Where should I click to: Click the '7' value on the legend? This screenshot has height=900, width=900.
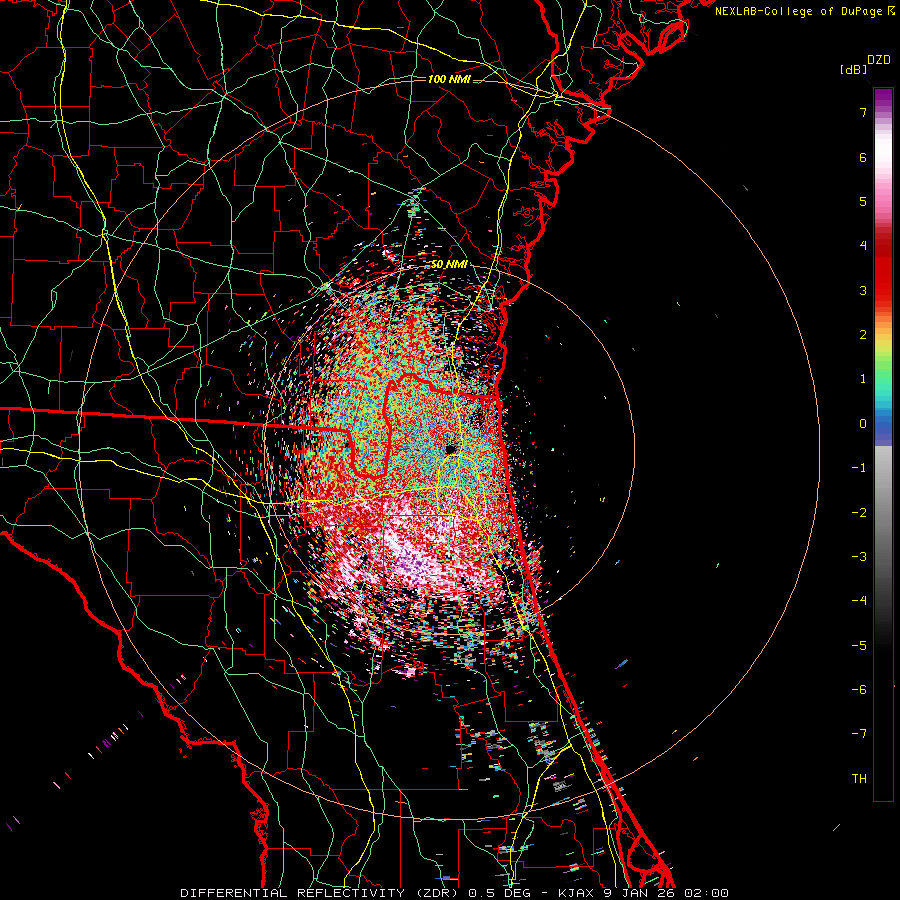tap(863, 112)
